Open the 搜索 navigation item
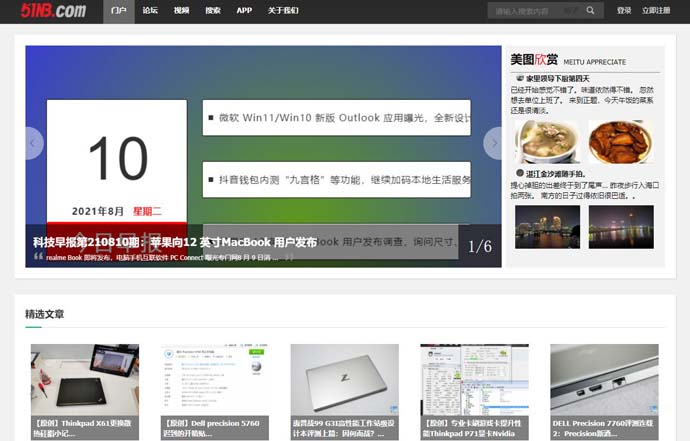Viewport: 690px width, 441px height. (x=212, y=11)
